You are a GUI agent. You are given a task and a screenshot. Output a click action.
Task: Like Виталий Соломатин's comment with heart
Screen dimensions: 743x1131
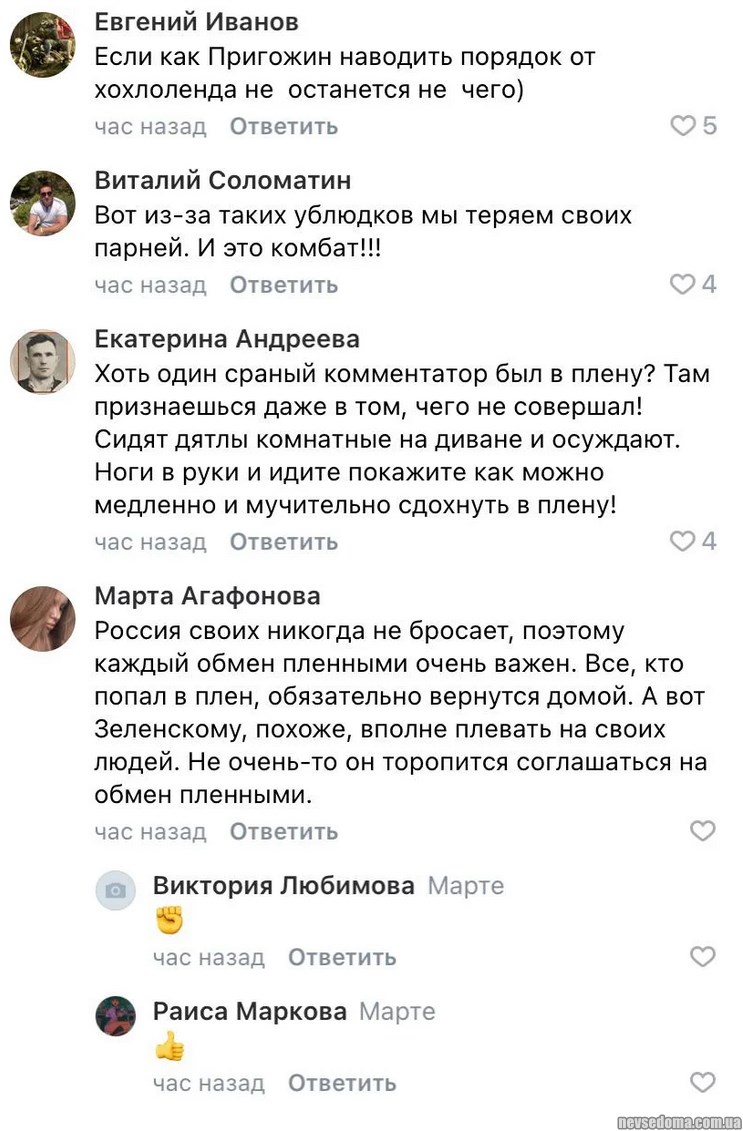pyautogui.click(x=682, y=285)
